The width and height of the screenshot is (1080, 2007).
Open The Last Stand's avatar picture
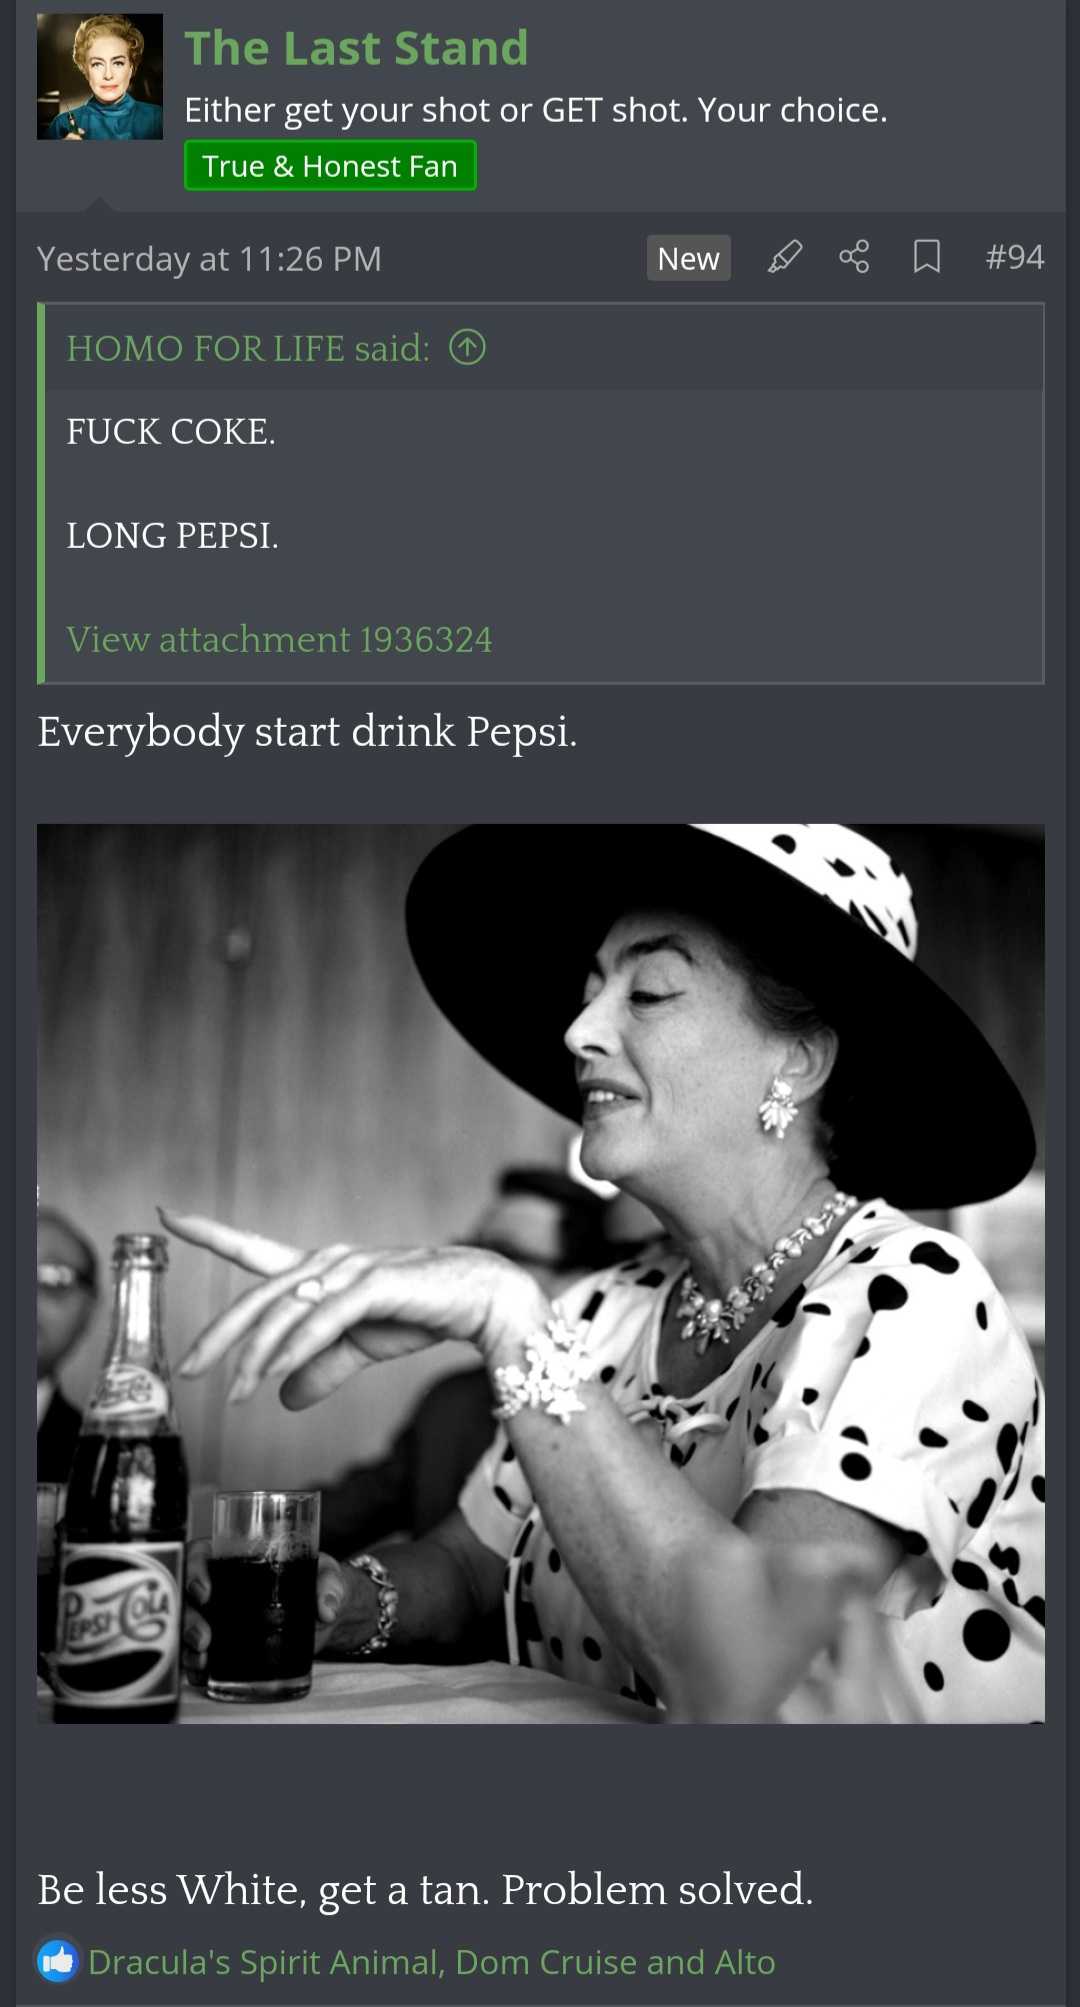[x=100, y=77]
